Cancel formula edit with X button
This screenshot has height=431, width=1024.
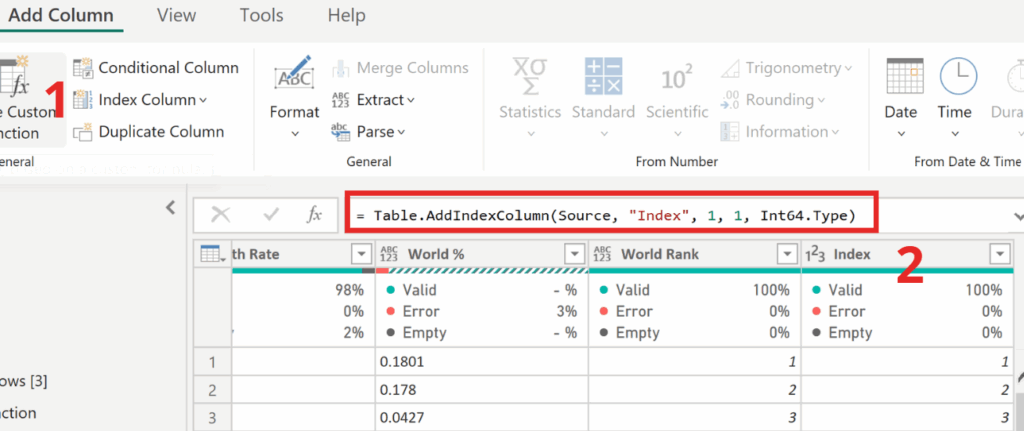click(221, 215)
